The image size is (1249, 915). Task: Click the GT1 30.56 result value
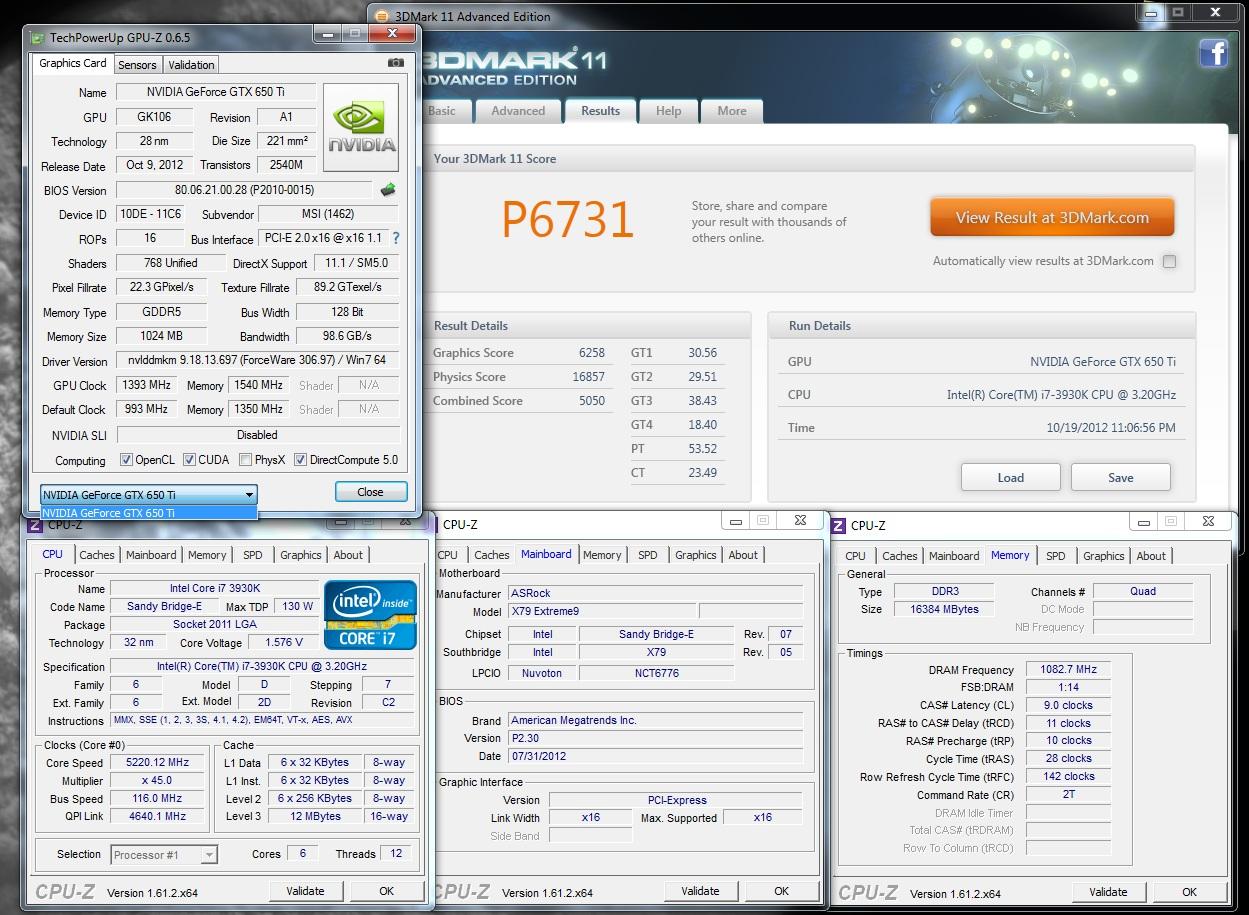tap(702, 353)
